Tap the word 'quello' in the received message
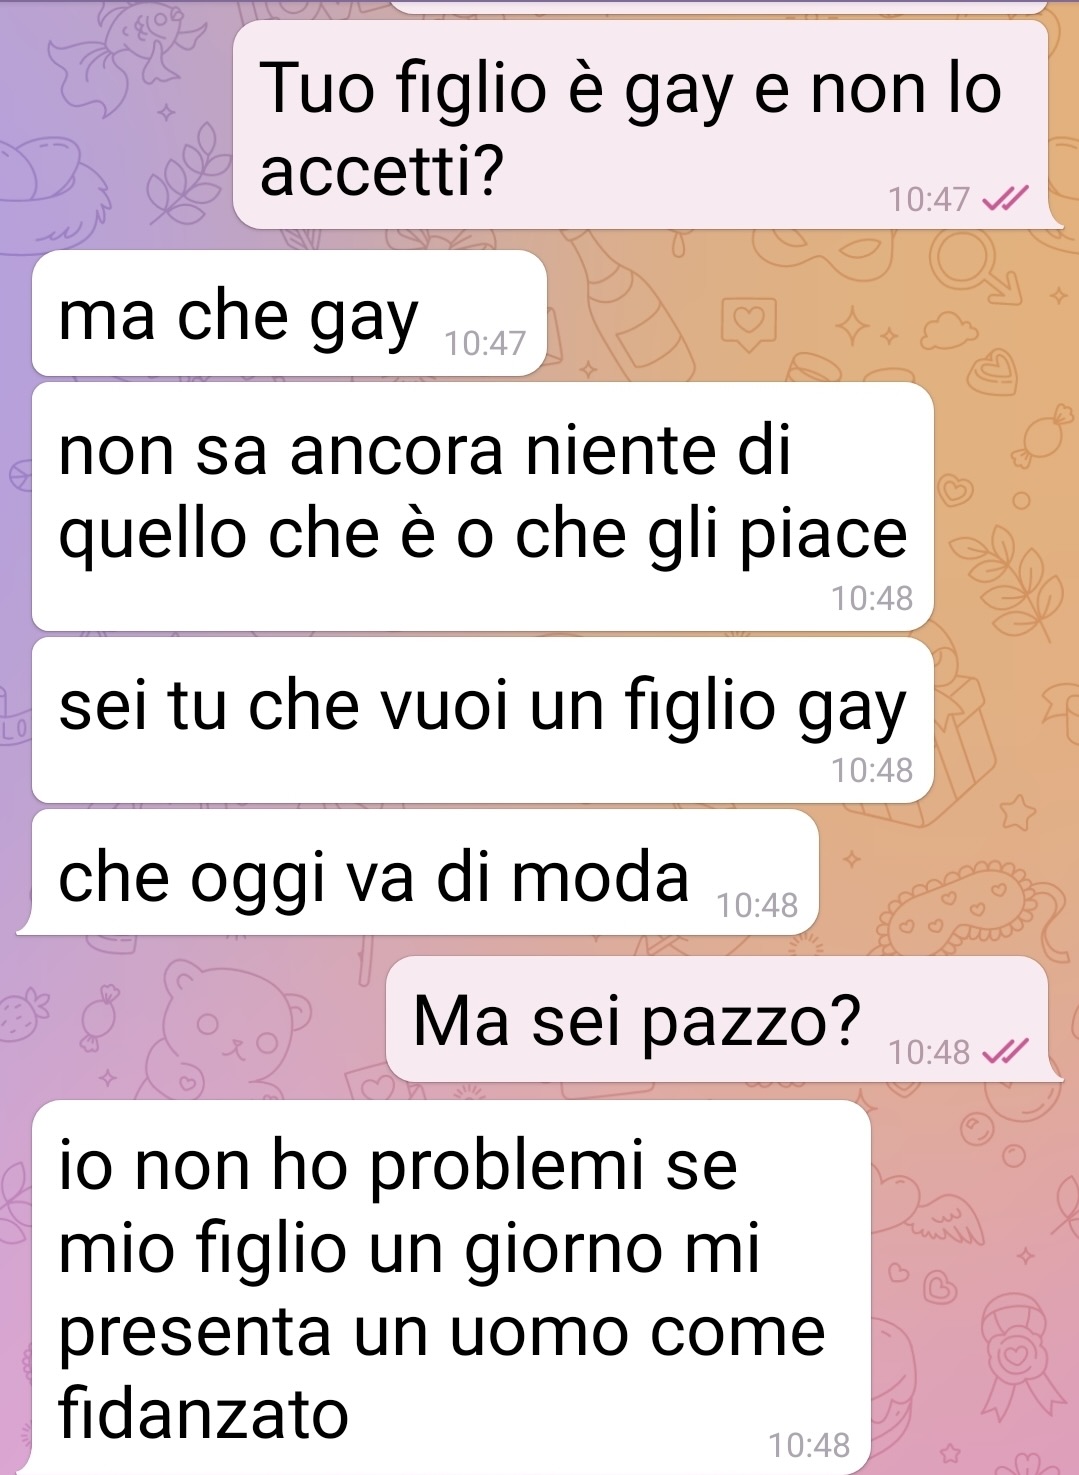This screenshot has height=1475, width=1079. point(152,535)
